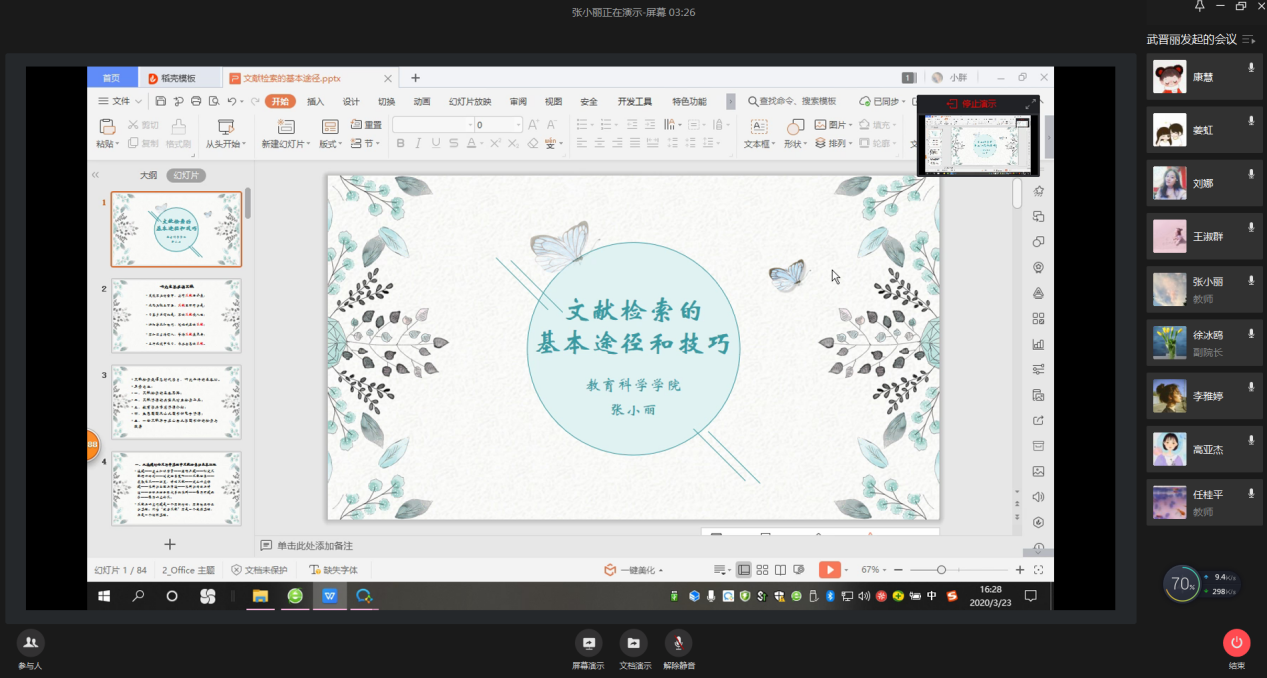Click 一键美化 beautify button
1267x678 pixels.
coord(632,570)
